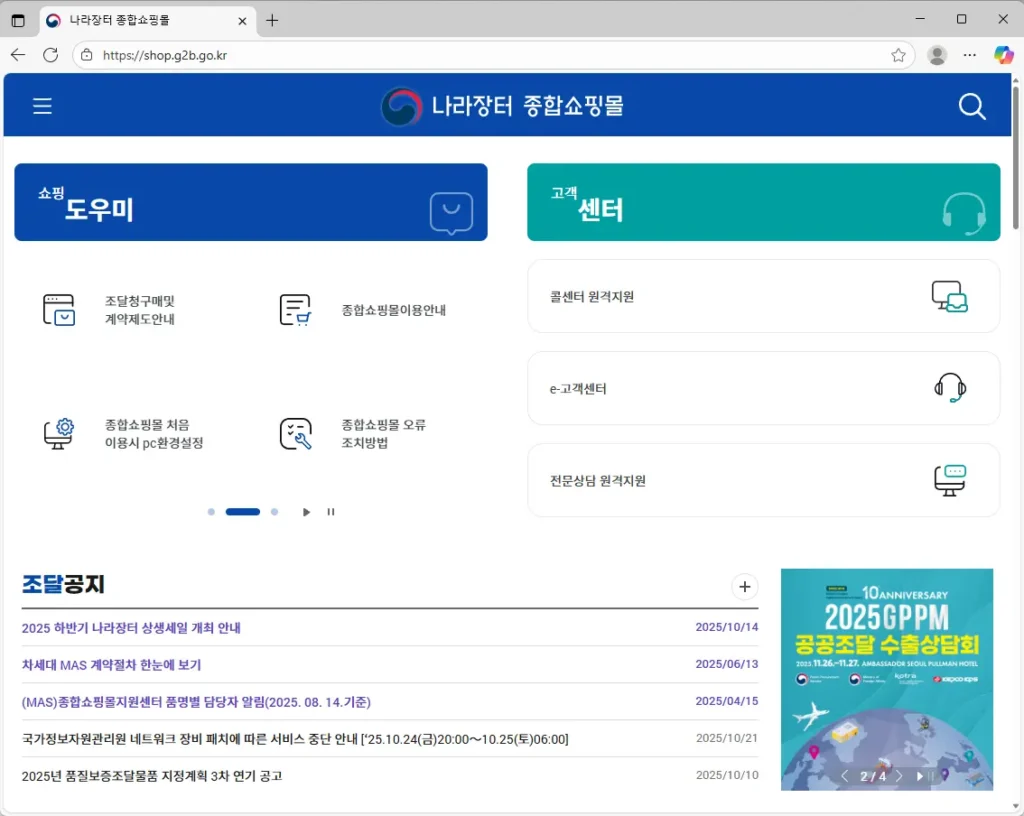Select the 나라장터 종합쇼핑몰 browser tab

coord(145,20)
